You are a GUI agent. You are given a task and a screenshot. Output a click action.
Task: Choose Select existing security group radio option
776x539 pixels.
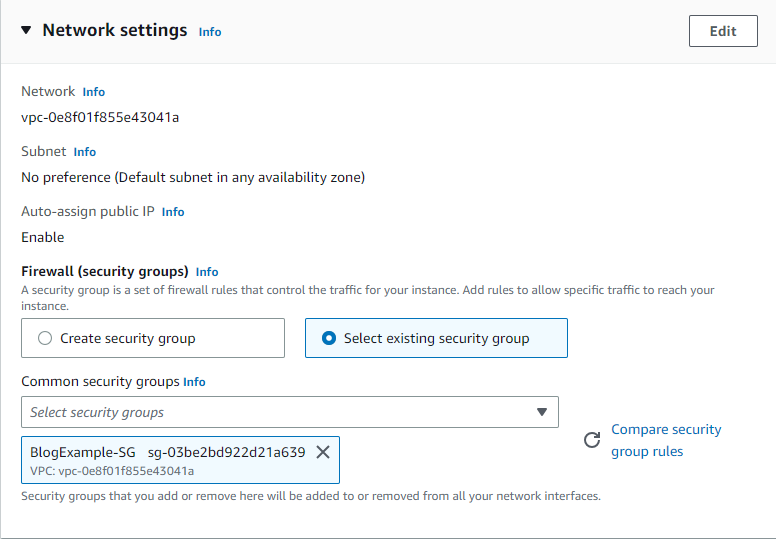[329, 338]
